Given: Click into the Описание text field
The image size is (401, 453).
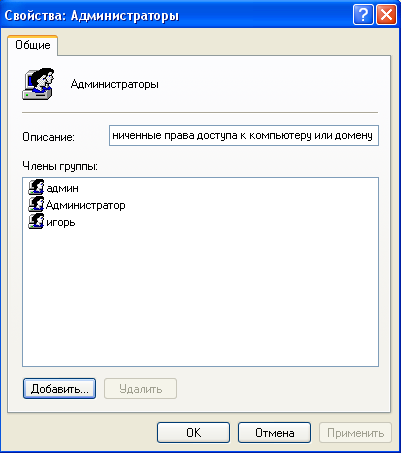Looking at the screenshot, I should click(244, 135).
